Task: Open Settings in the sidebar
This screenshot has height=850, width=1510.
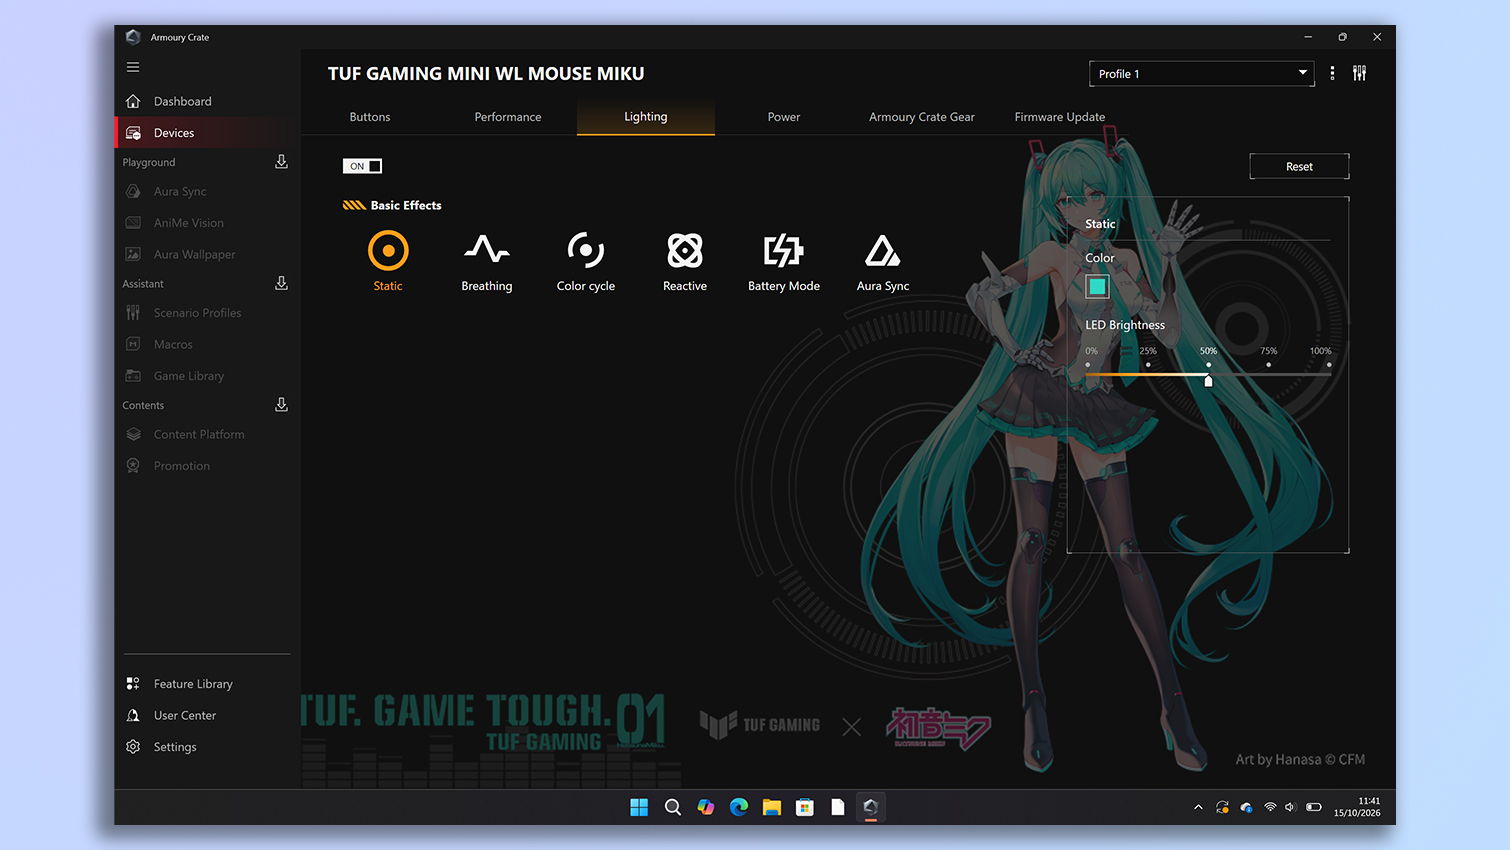Action: 207,747
